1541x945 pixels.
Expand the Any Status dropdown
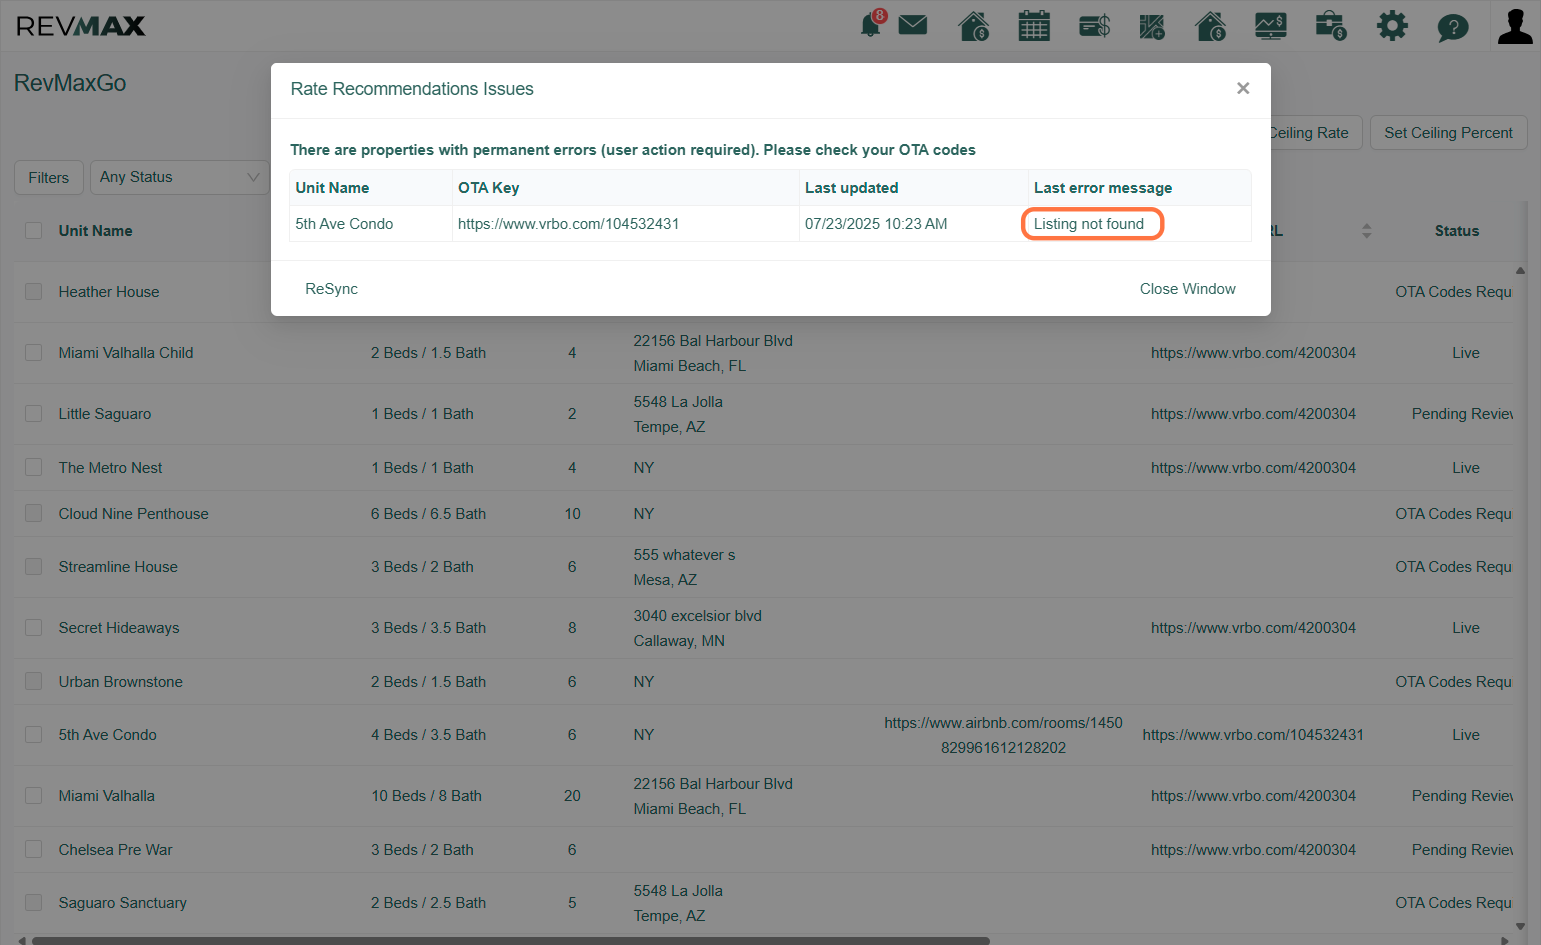tap(179, 177)
